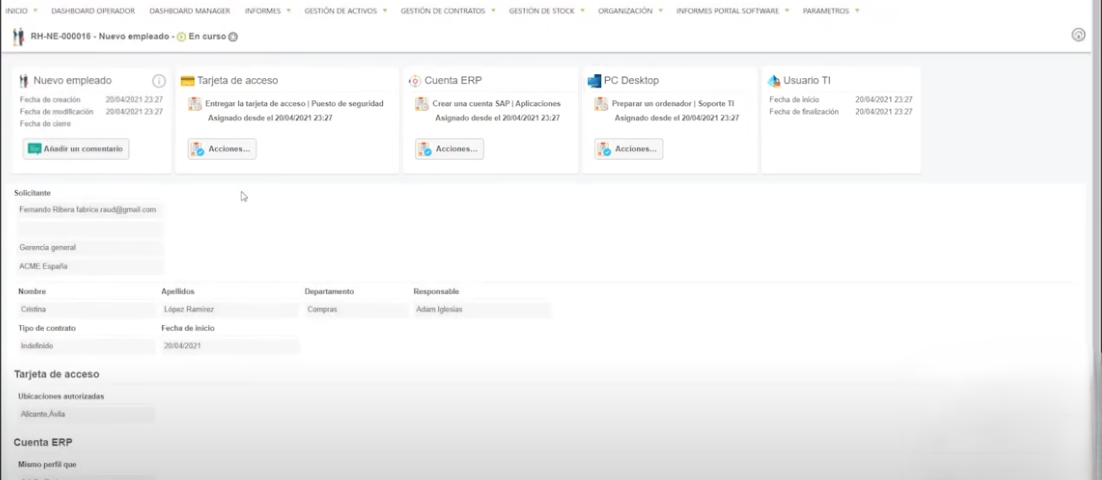Expand ORGANIZACIÓN dropdown arrow
The image size is (1102, 480).
(x=661, y=11)
